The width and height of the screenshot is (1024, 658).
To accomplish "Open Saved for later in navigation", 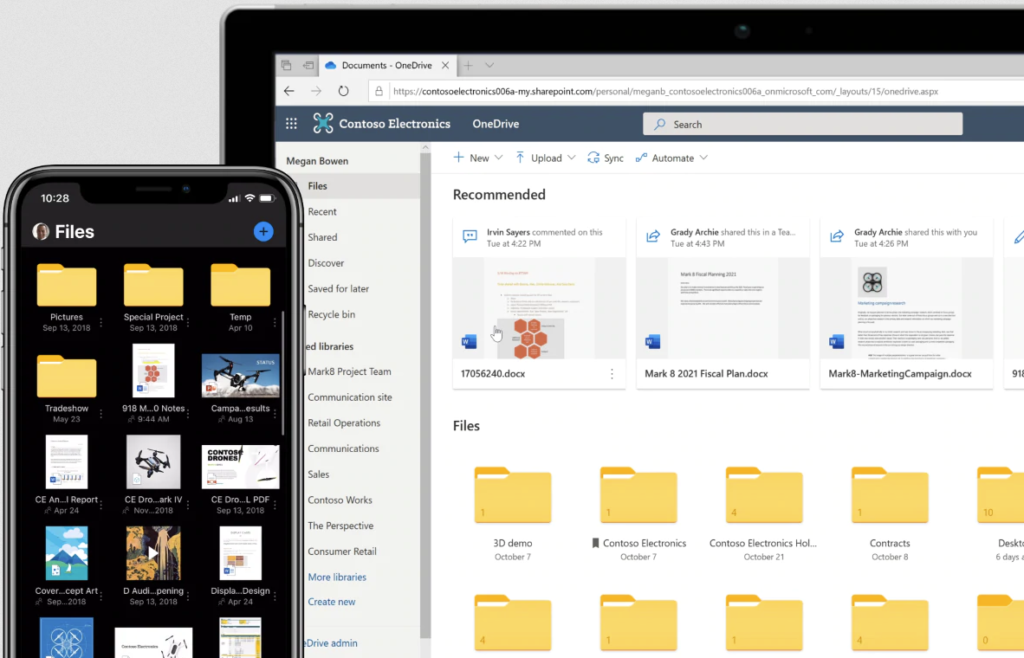I will tap(338, 289).
